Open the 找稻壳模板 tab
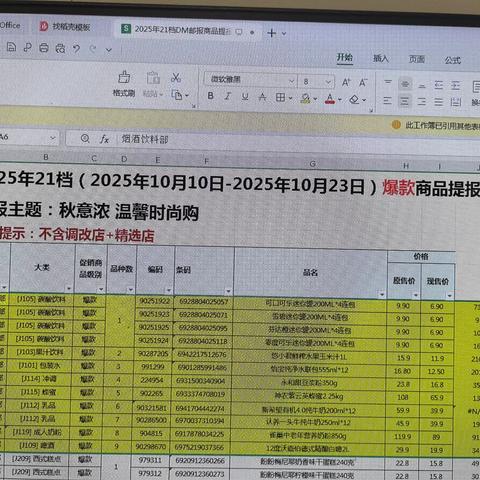This screenshot has height=480, width=480. click(x=65, y=27)
